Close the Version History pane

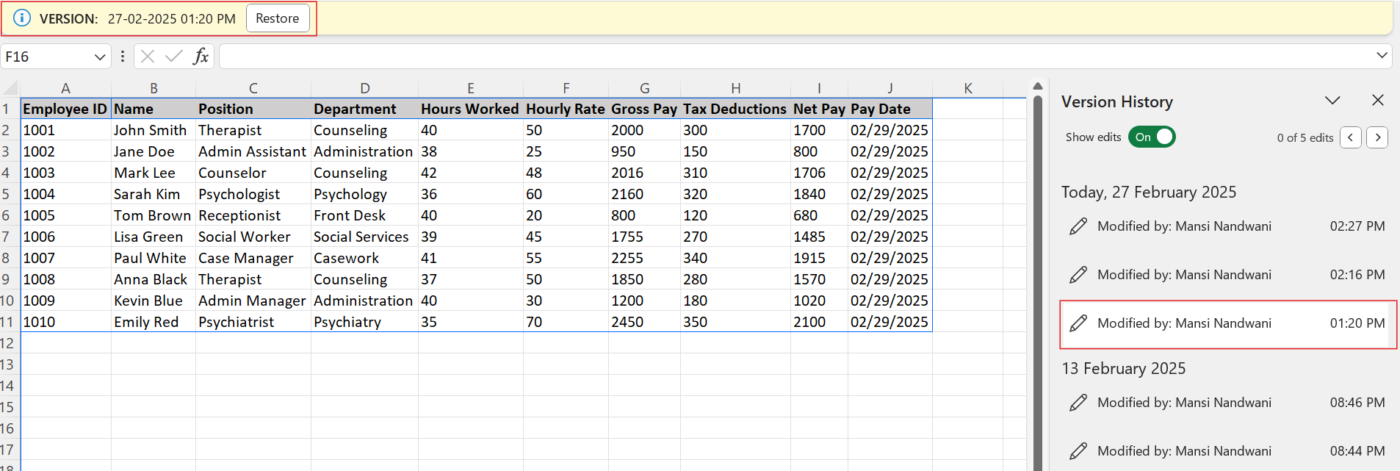(1377, 101)
